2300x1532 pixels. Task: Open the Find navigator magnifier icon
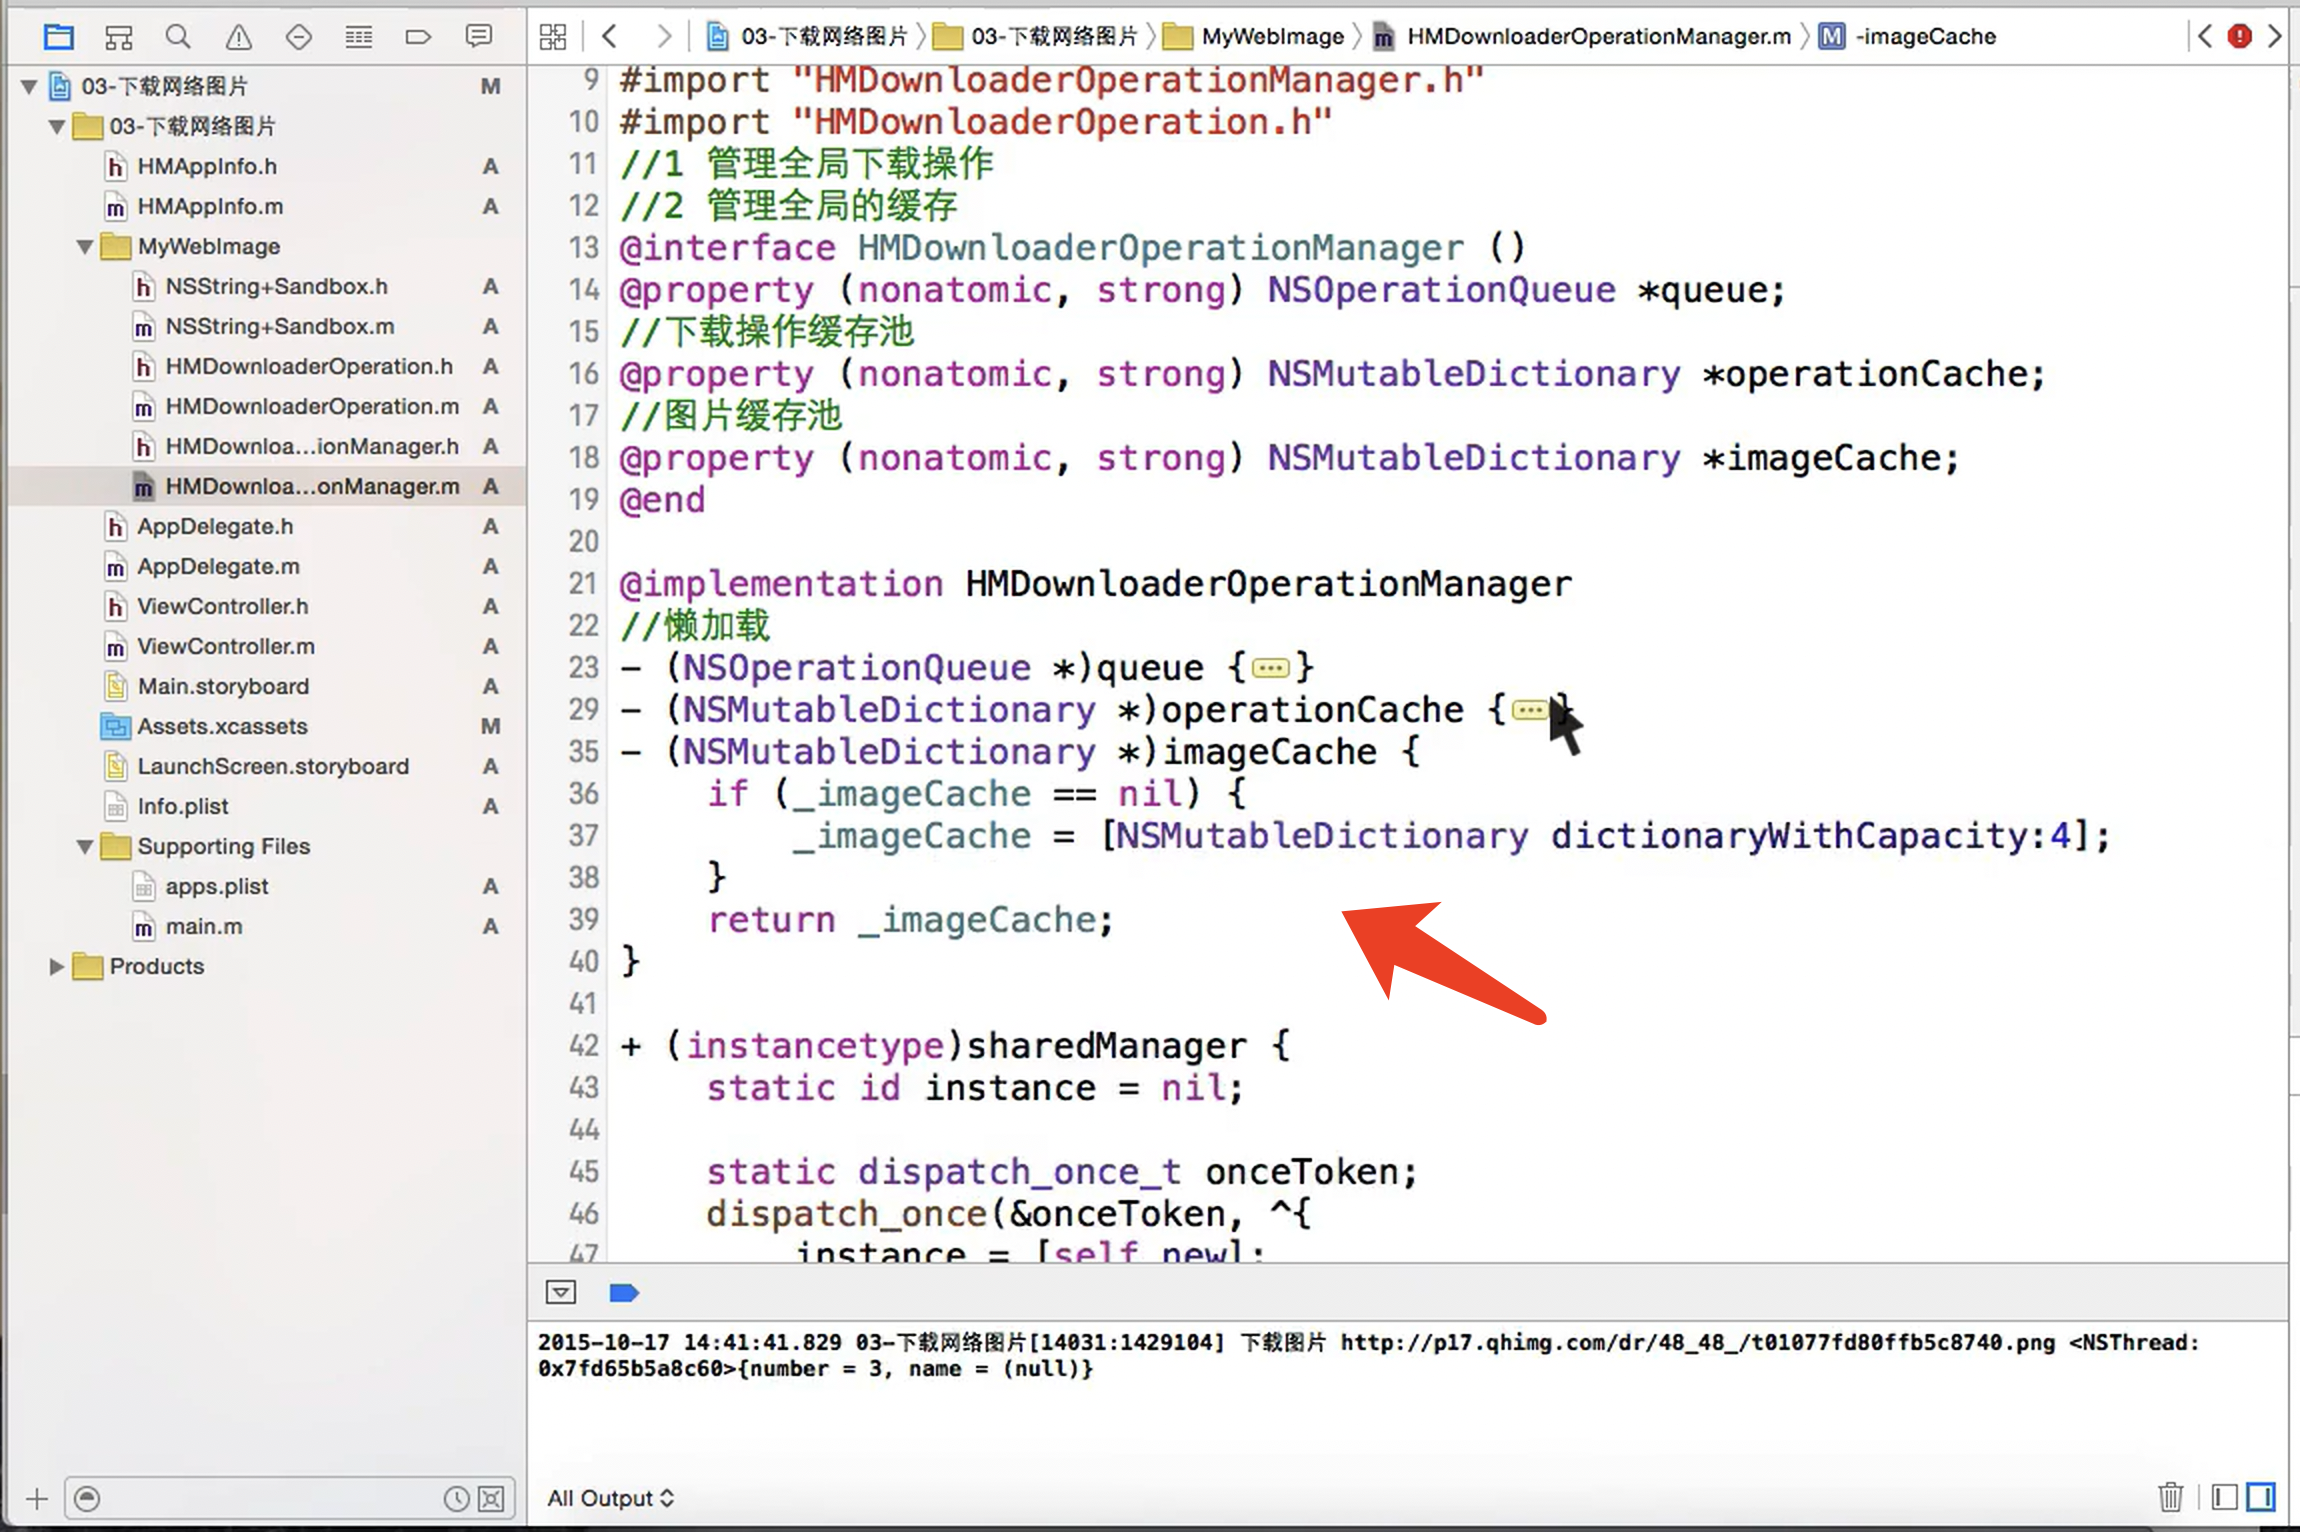(x=178, y=37)
